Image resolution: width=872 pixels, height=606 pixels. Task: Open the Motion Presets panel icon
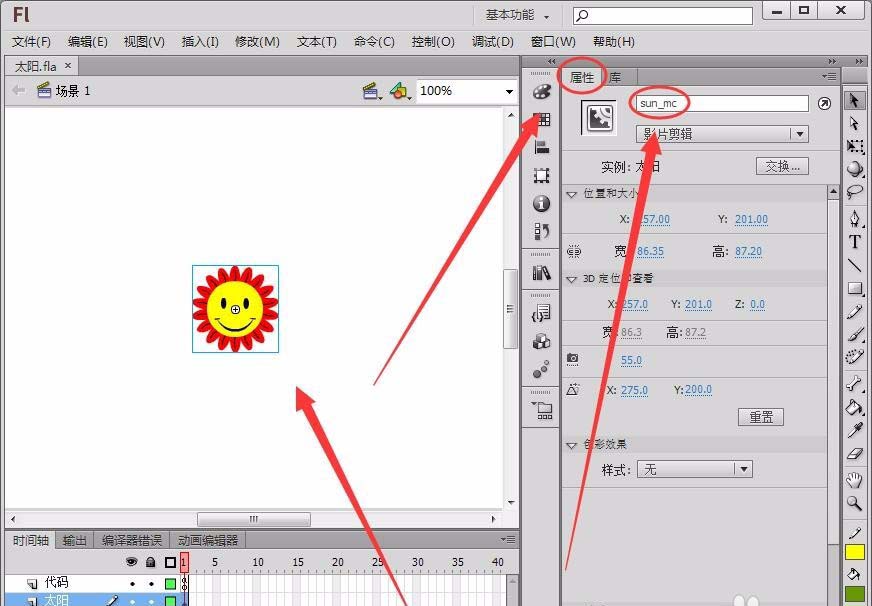[541, 369]
